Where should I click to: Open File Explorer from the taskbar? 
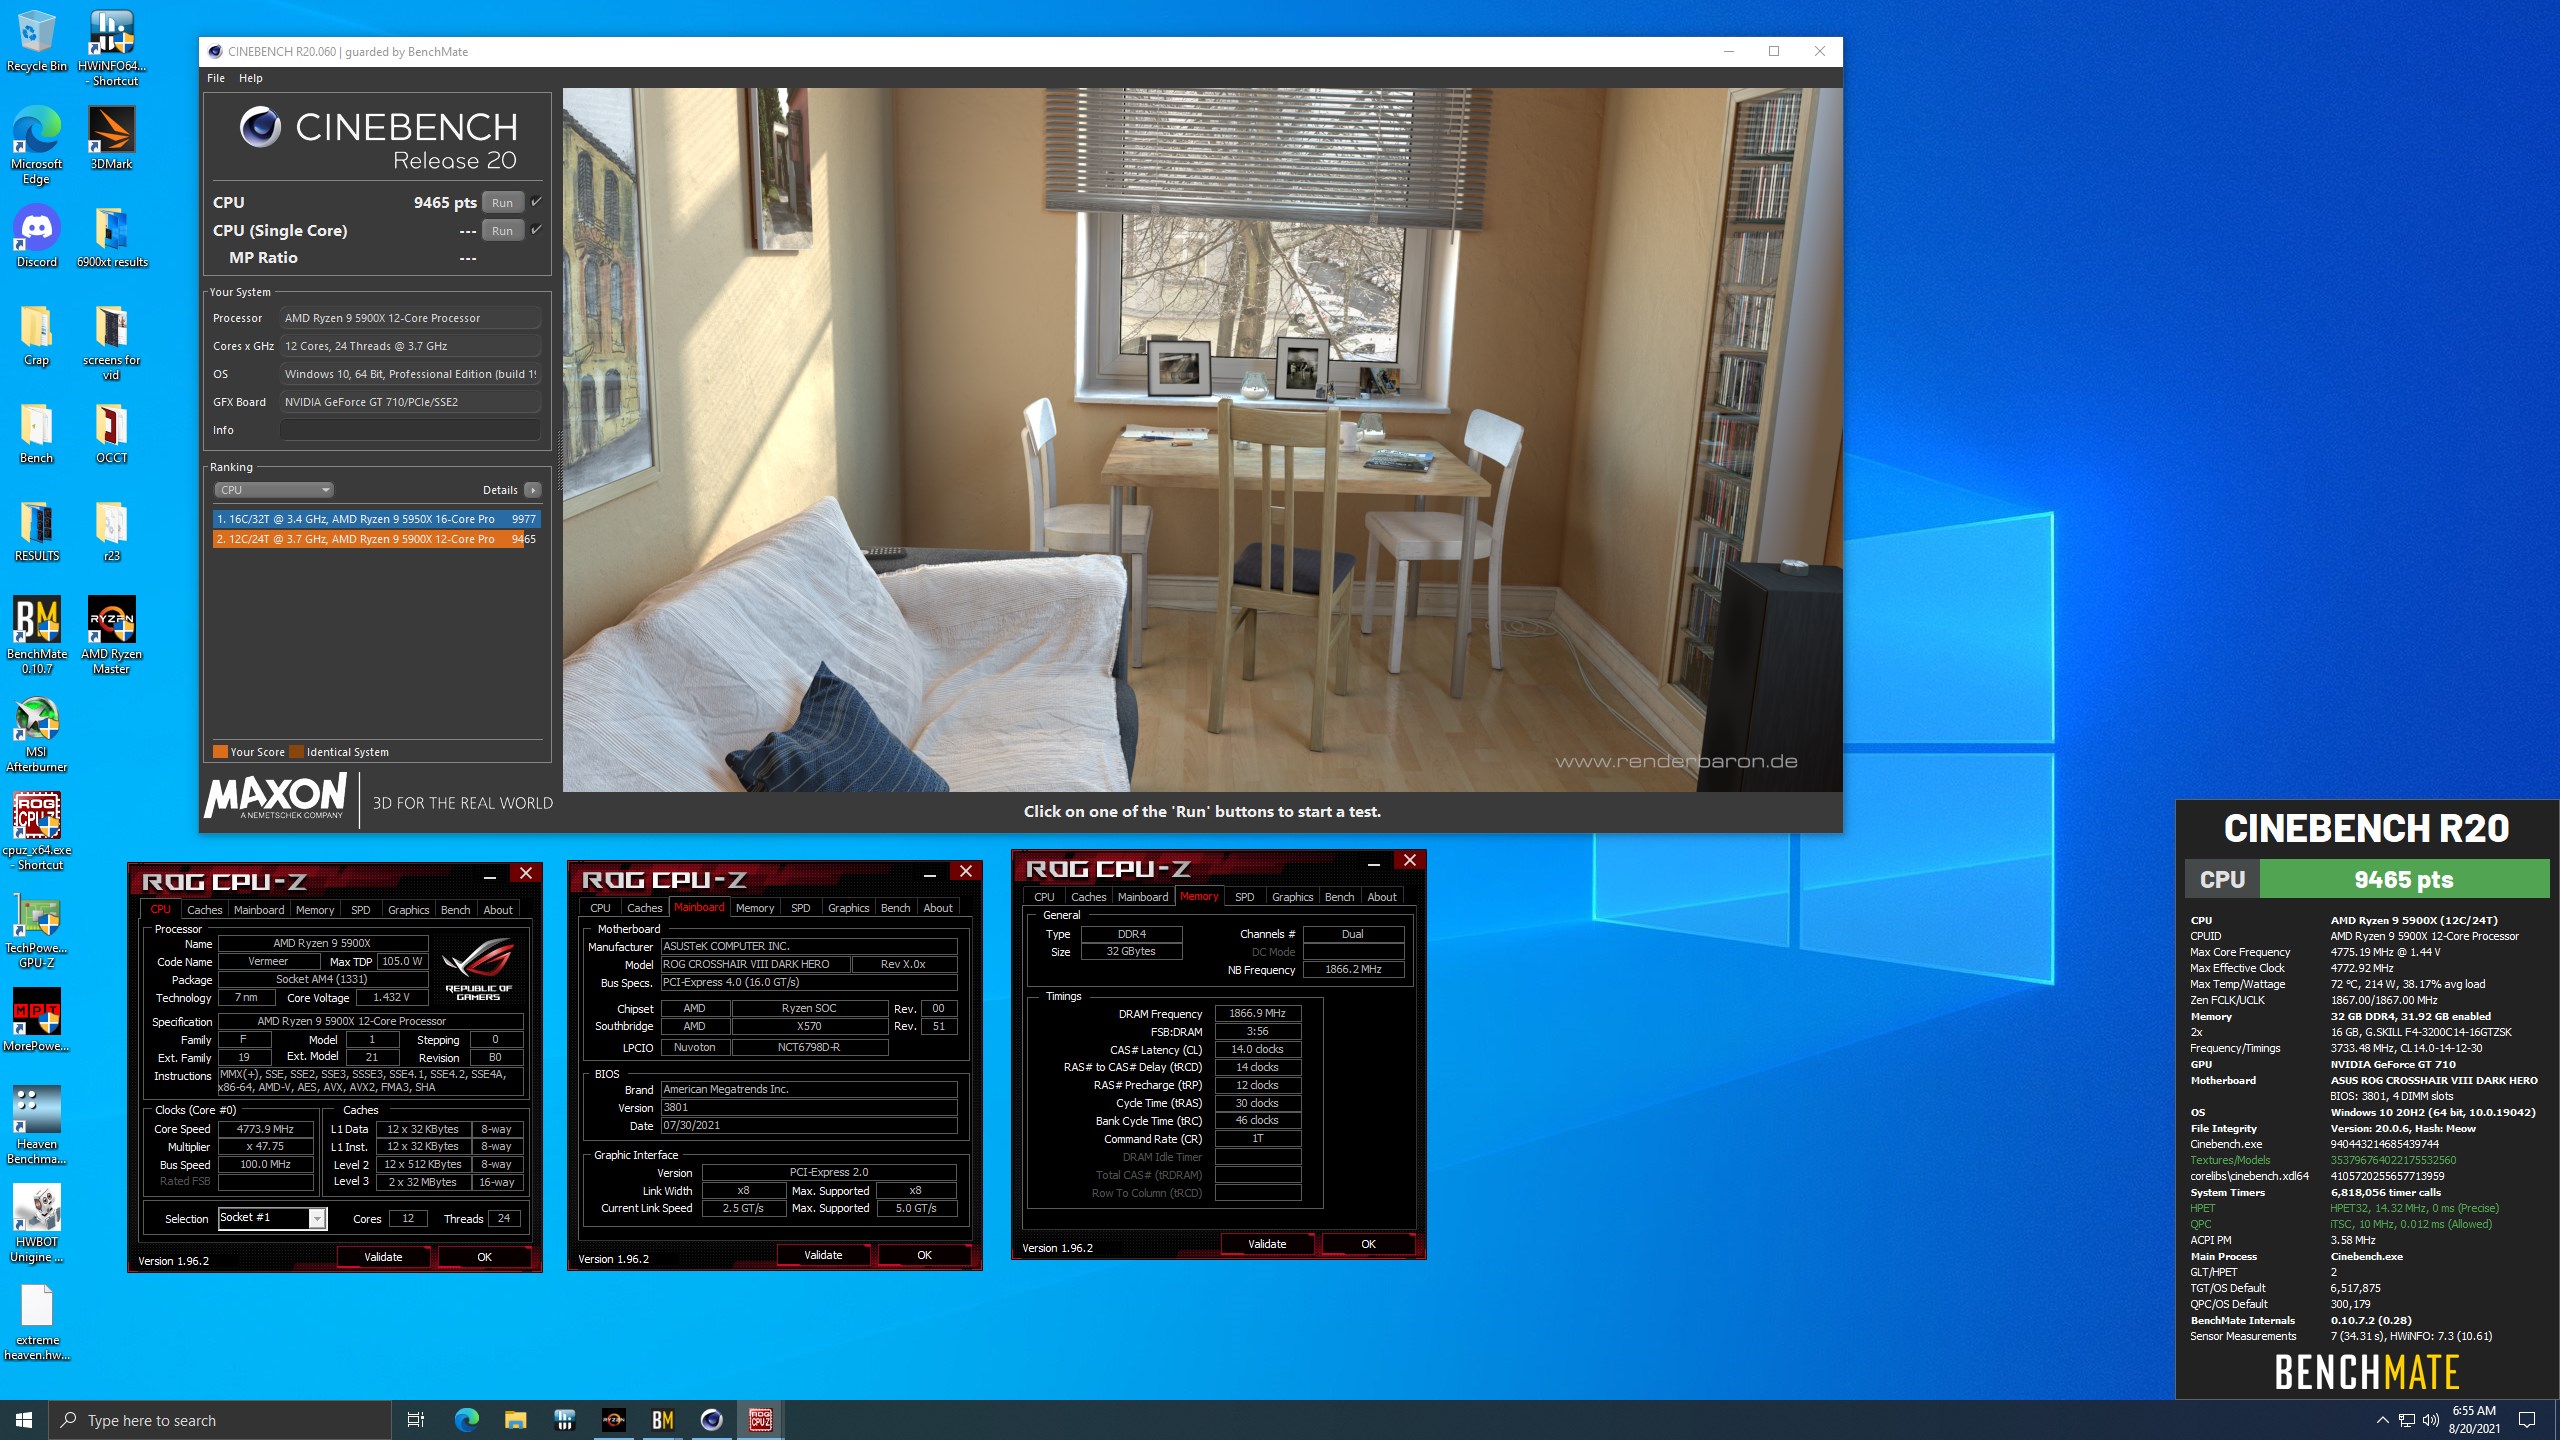(515, 1420)
